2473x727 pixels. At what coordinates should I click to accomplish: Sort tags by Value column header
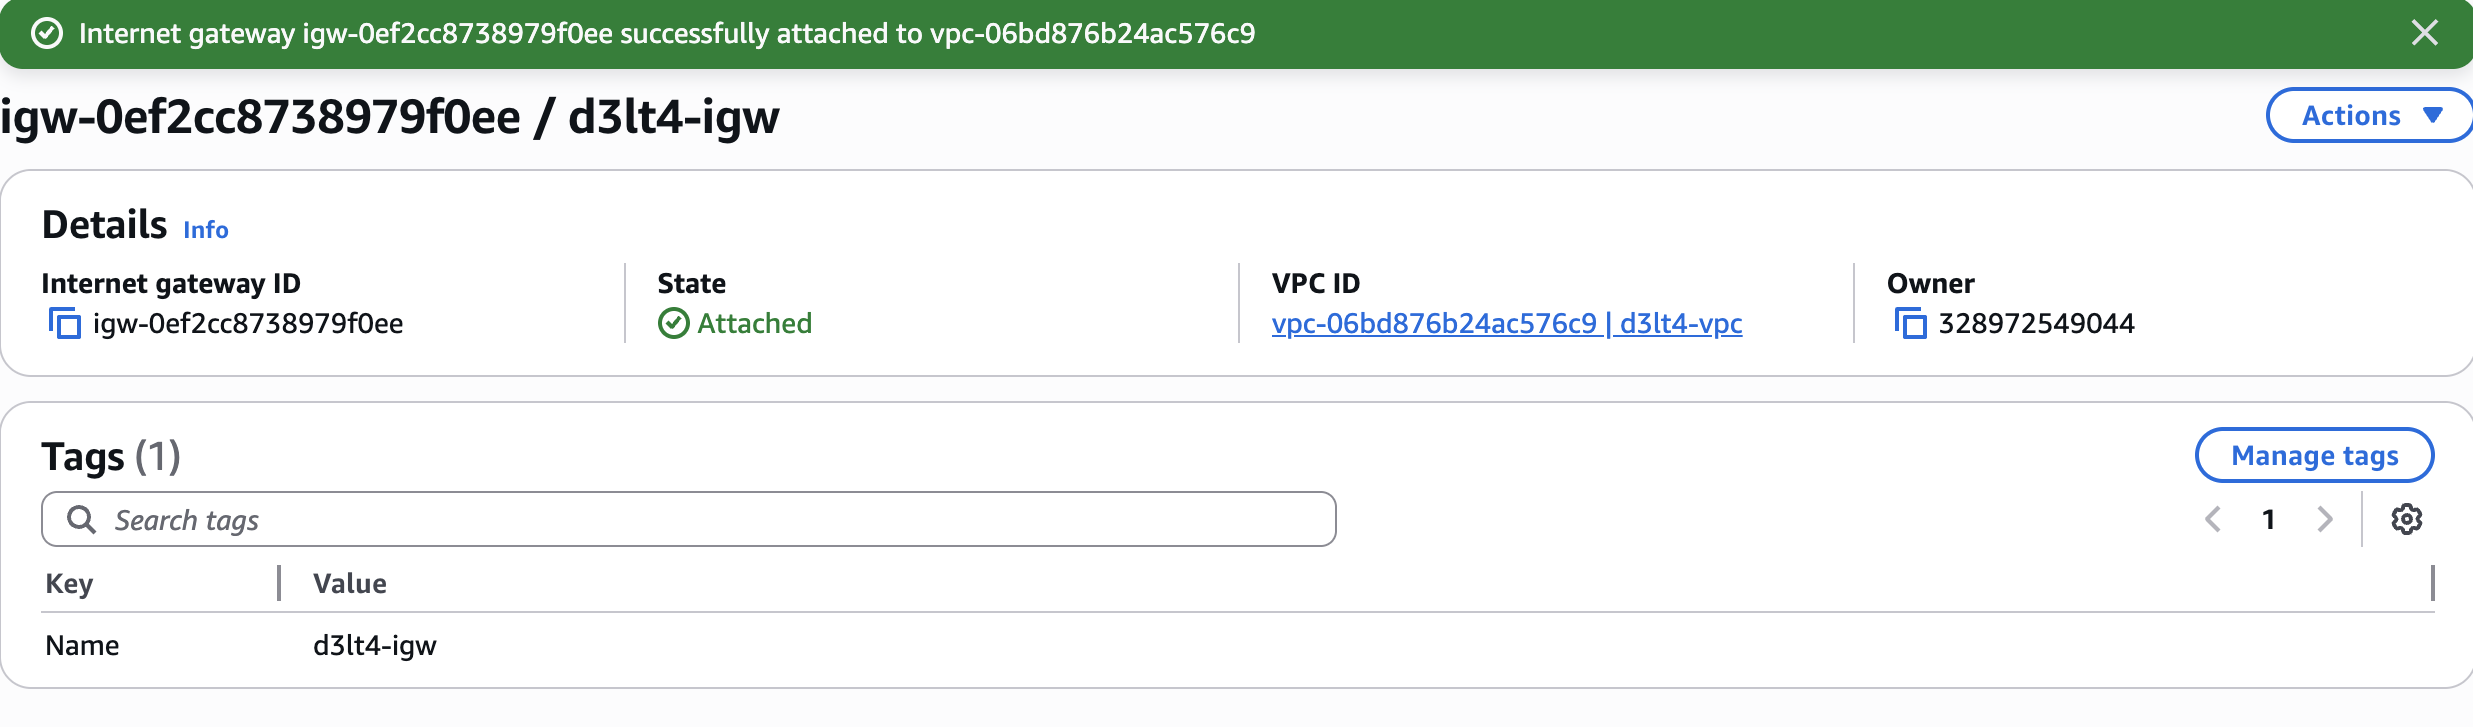pyautogui.click(x=349, y=584)
